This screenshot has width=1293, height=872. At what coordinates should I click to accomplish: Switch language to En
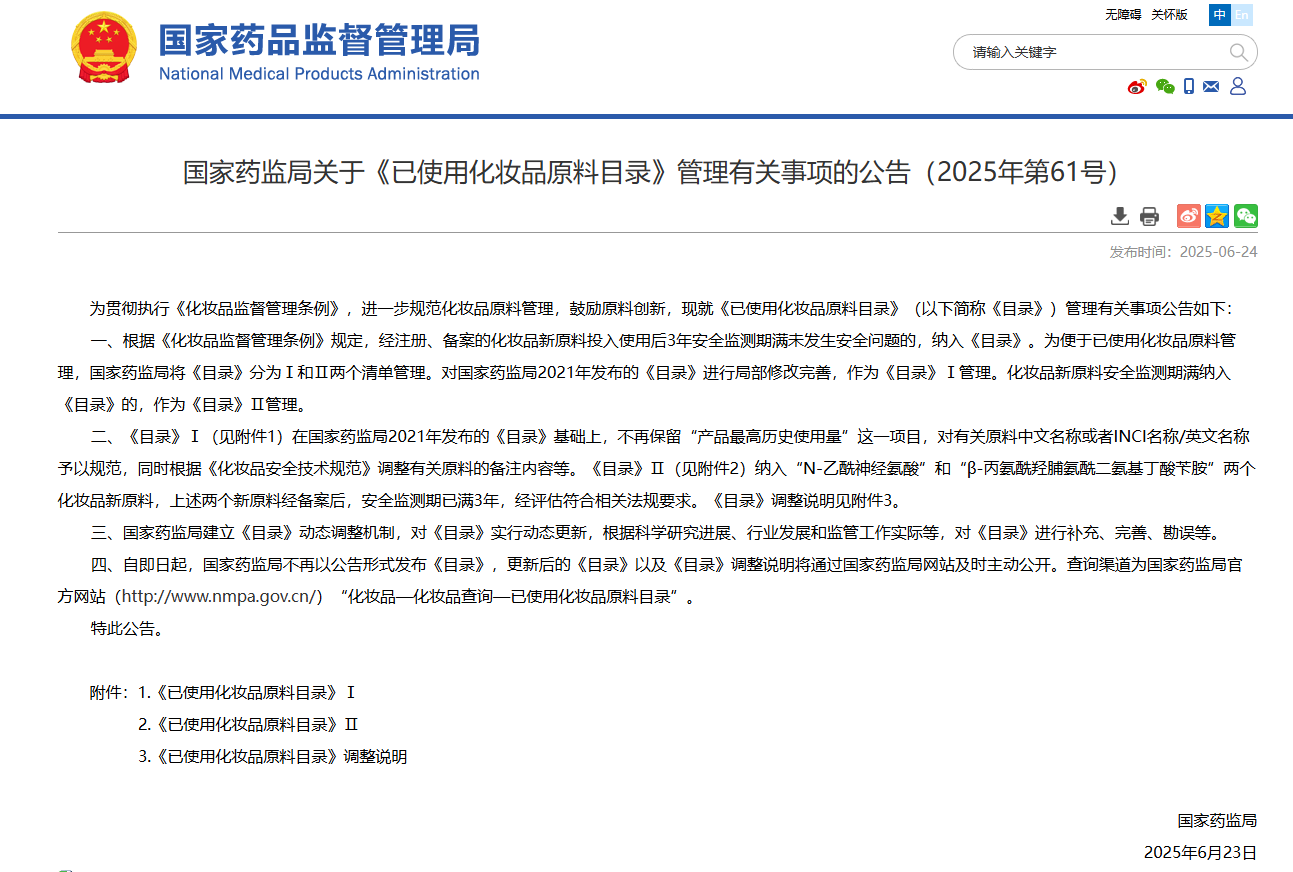[x=1242, y=15]
